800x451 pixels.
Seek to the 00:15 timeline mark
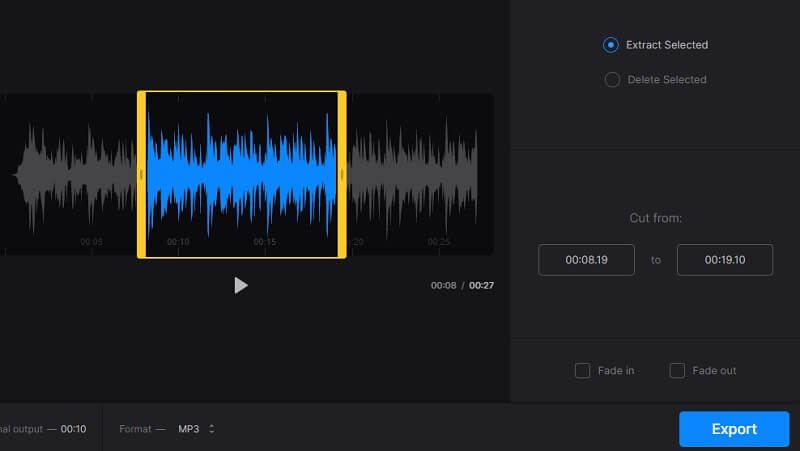[264, 242]
